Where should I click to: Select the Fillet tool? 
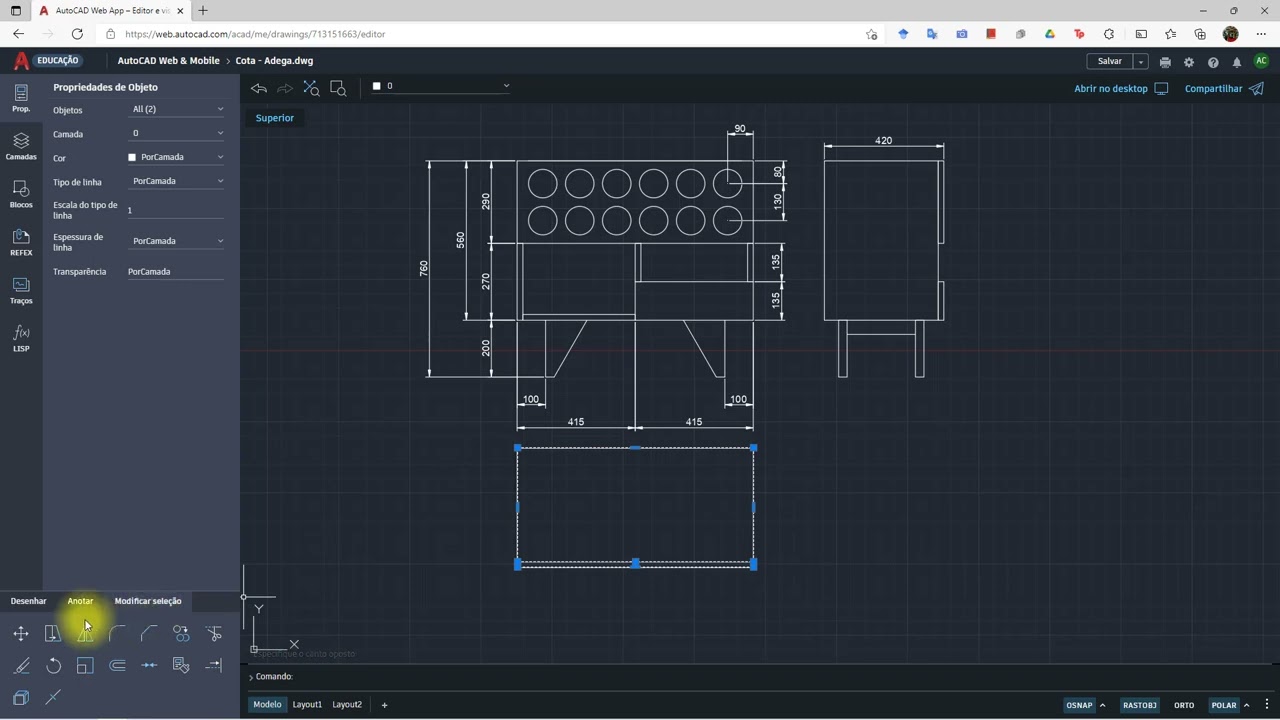(x=117, y=633)
